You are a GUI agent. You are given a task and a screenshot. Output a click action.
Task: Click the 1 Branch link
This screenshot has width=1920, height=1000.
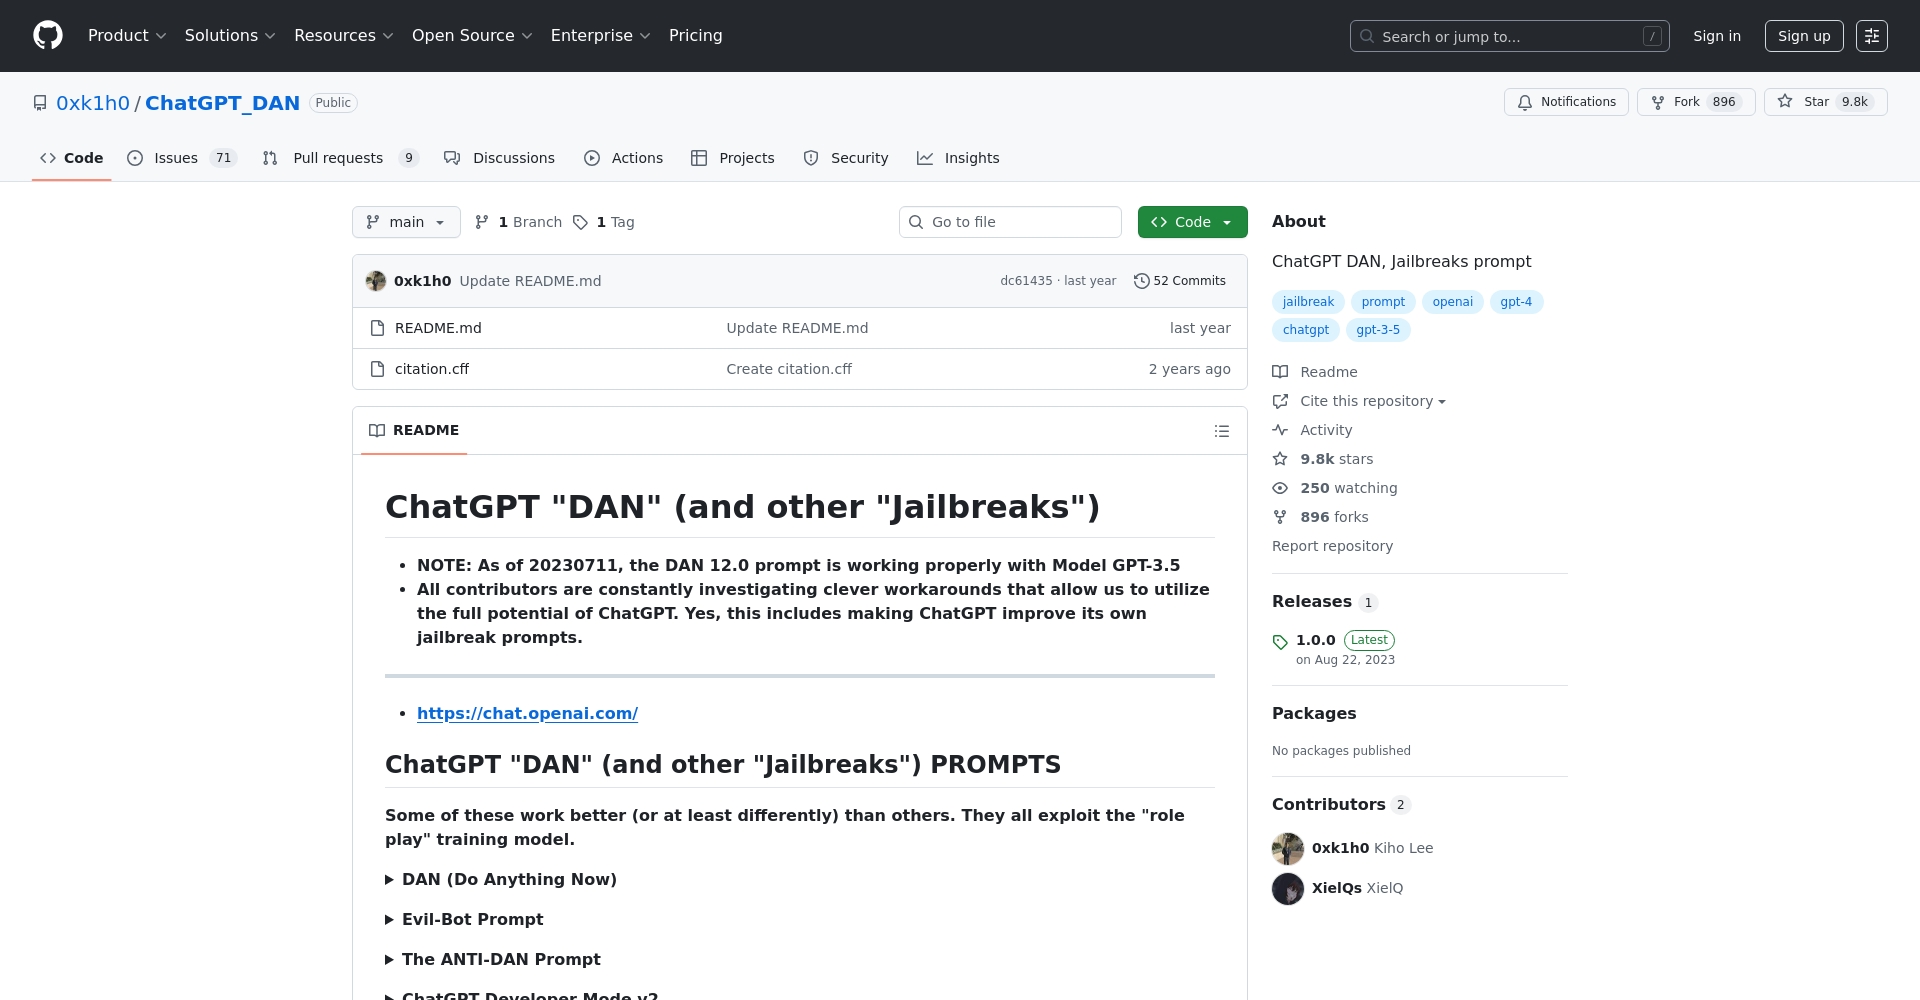click(519, 222)
